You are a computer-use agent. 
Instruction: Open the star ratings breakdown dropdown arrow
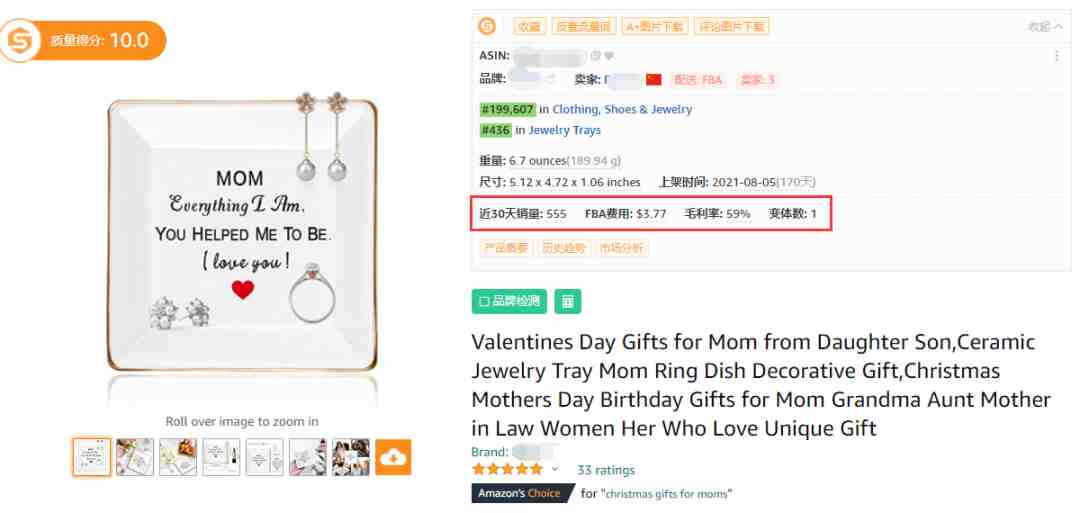pos(554,470)
